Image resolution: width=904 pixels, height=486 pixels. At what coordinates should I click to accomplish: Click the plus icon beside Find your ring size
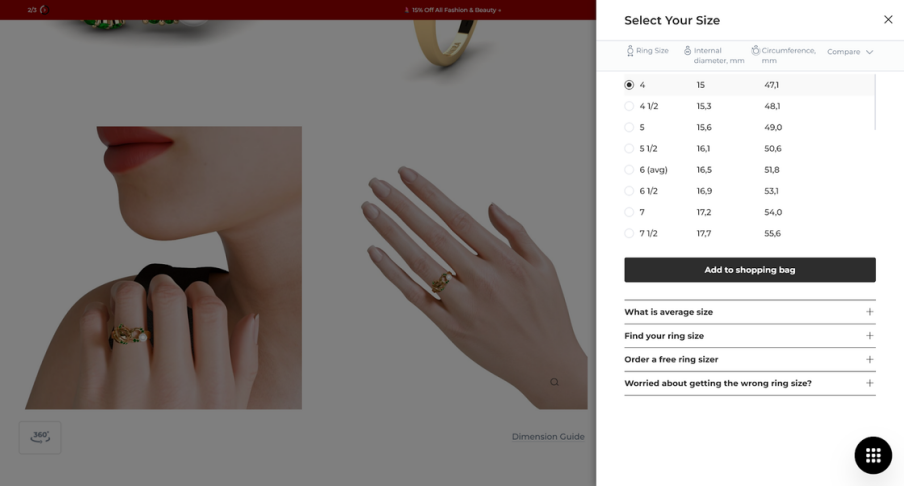pyautogui.click(x=869, y=336)
